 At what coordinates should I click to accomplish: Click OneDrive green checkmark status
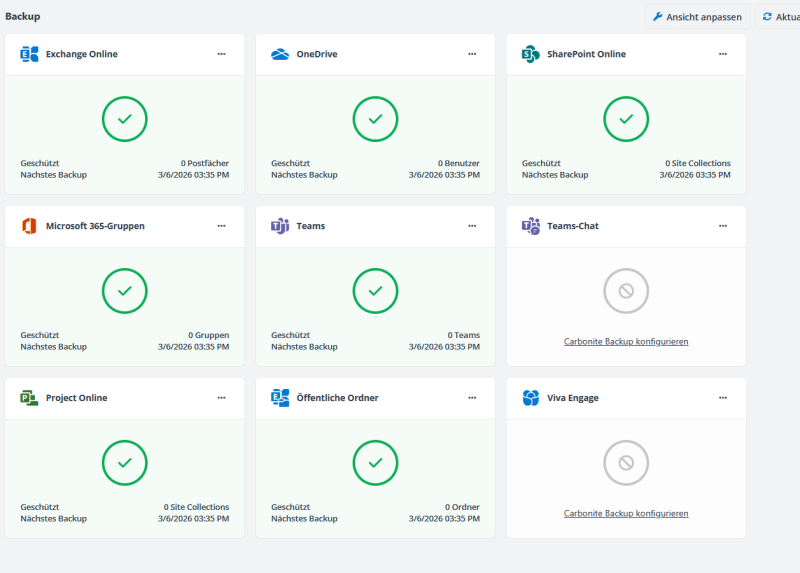(376, 119)
